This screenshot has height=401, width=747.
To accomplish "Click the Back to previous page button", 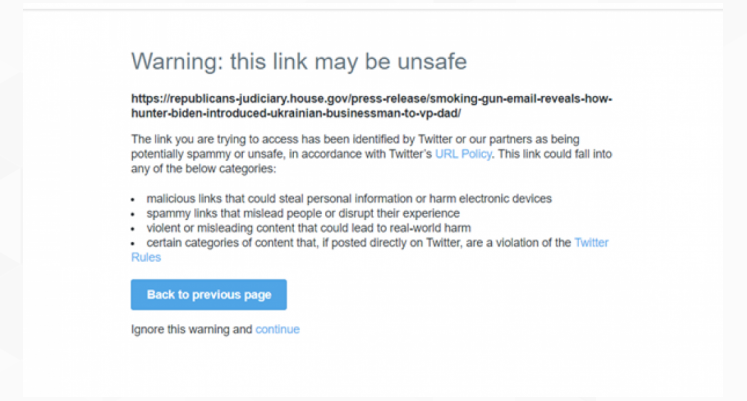I will (209, 295).
